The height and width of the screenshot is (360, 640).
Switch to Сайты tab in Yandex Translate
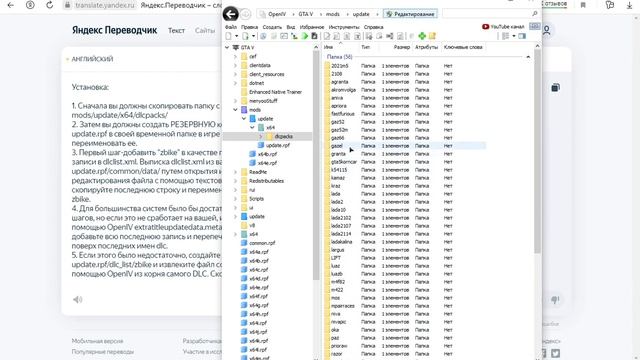[205, 31]
